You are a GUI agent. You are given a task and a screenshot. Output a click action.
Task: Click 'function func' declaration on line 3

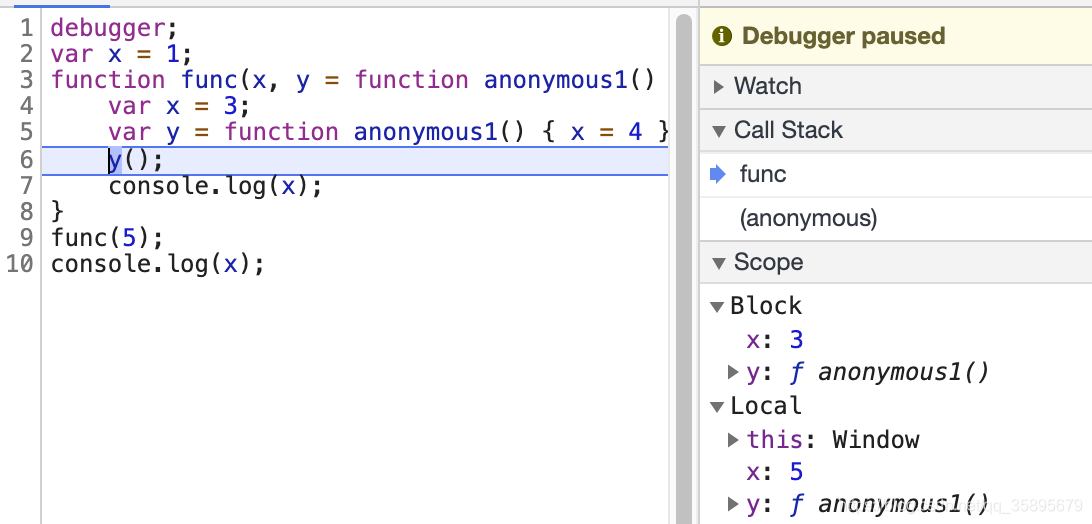coord(145,80)
